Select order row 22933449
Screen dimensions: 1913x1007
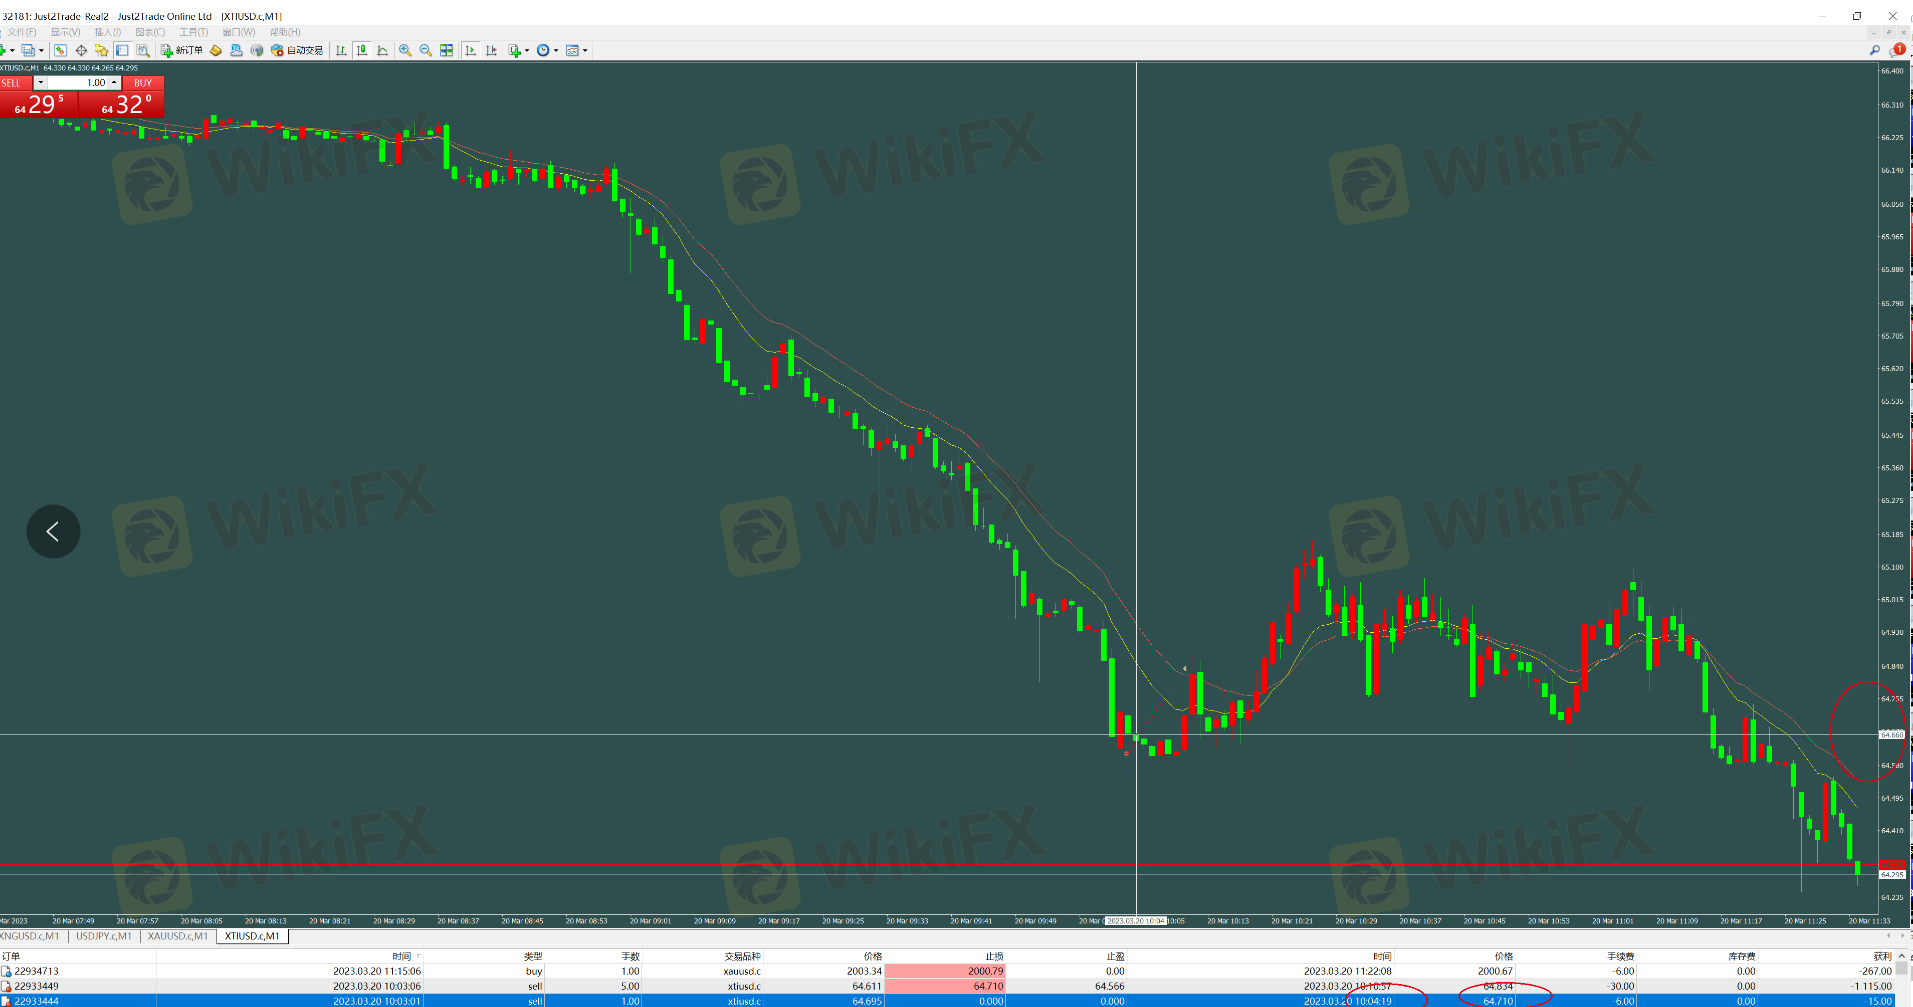[947, 986]
